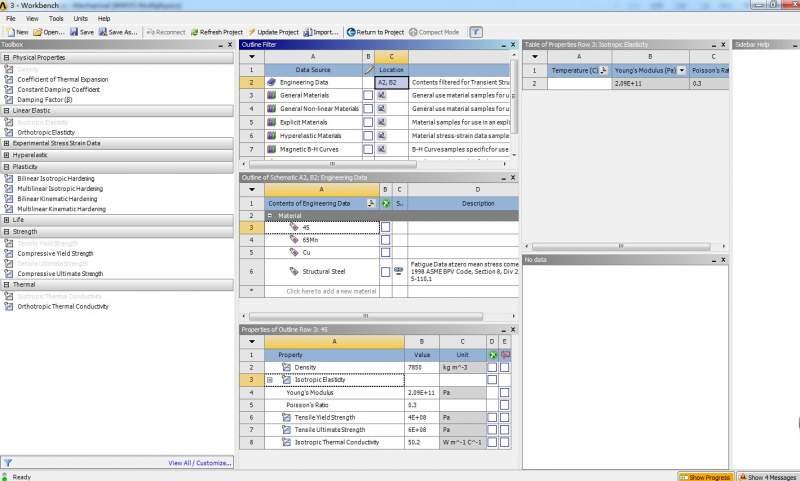Click here to add a new material
The image size is (800, 481).
point(331,291)
